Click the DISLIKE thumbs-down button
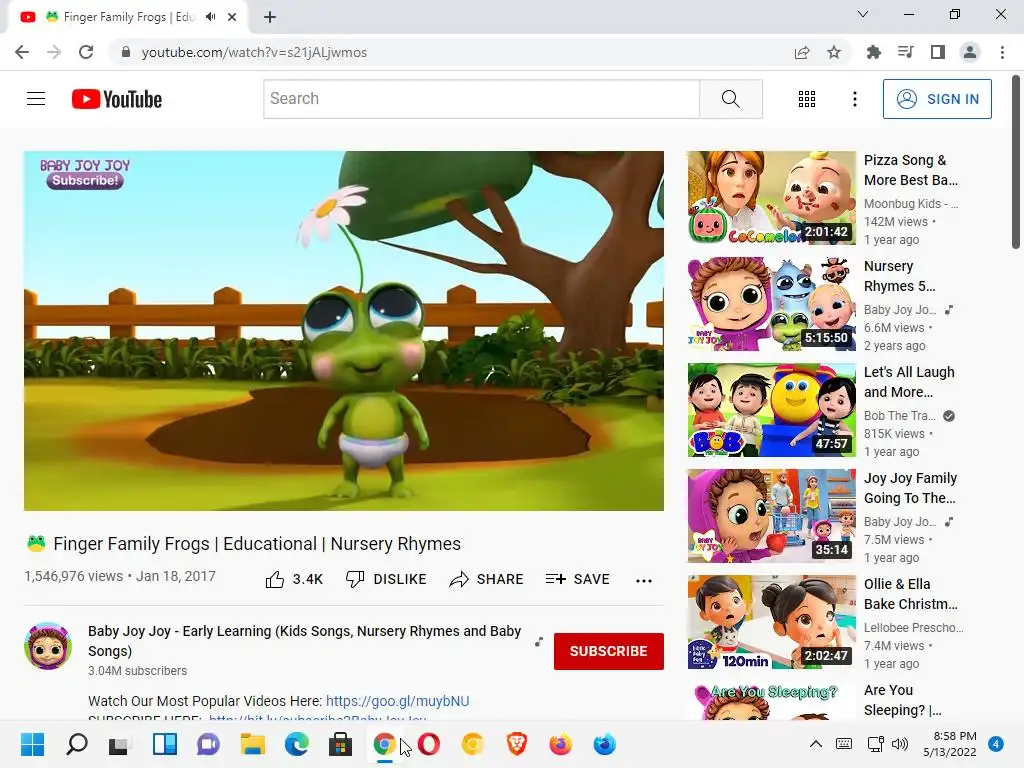This screenshot has height=768, width=1024. click(386, 579)
